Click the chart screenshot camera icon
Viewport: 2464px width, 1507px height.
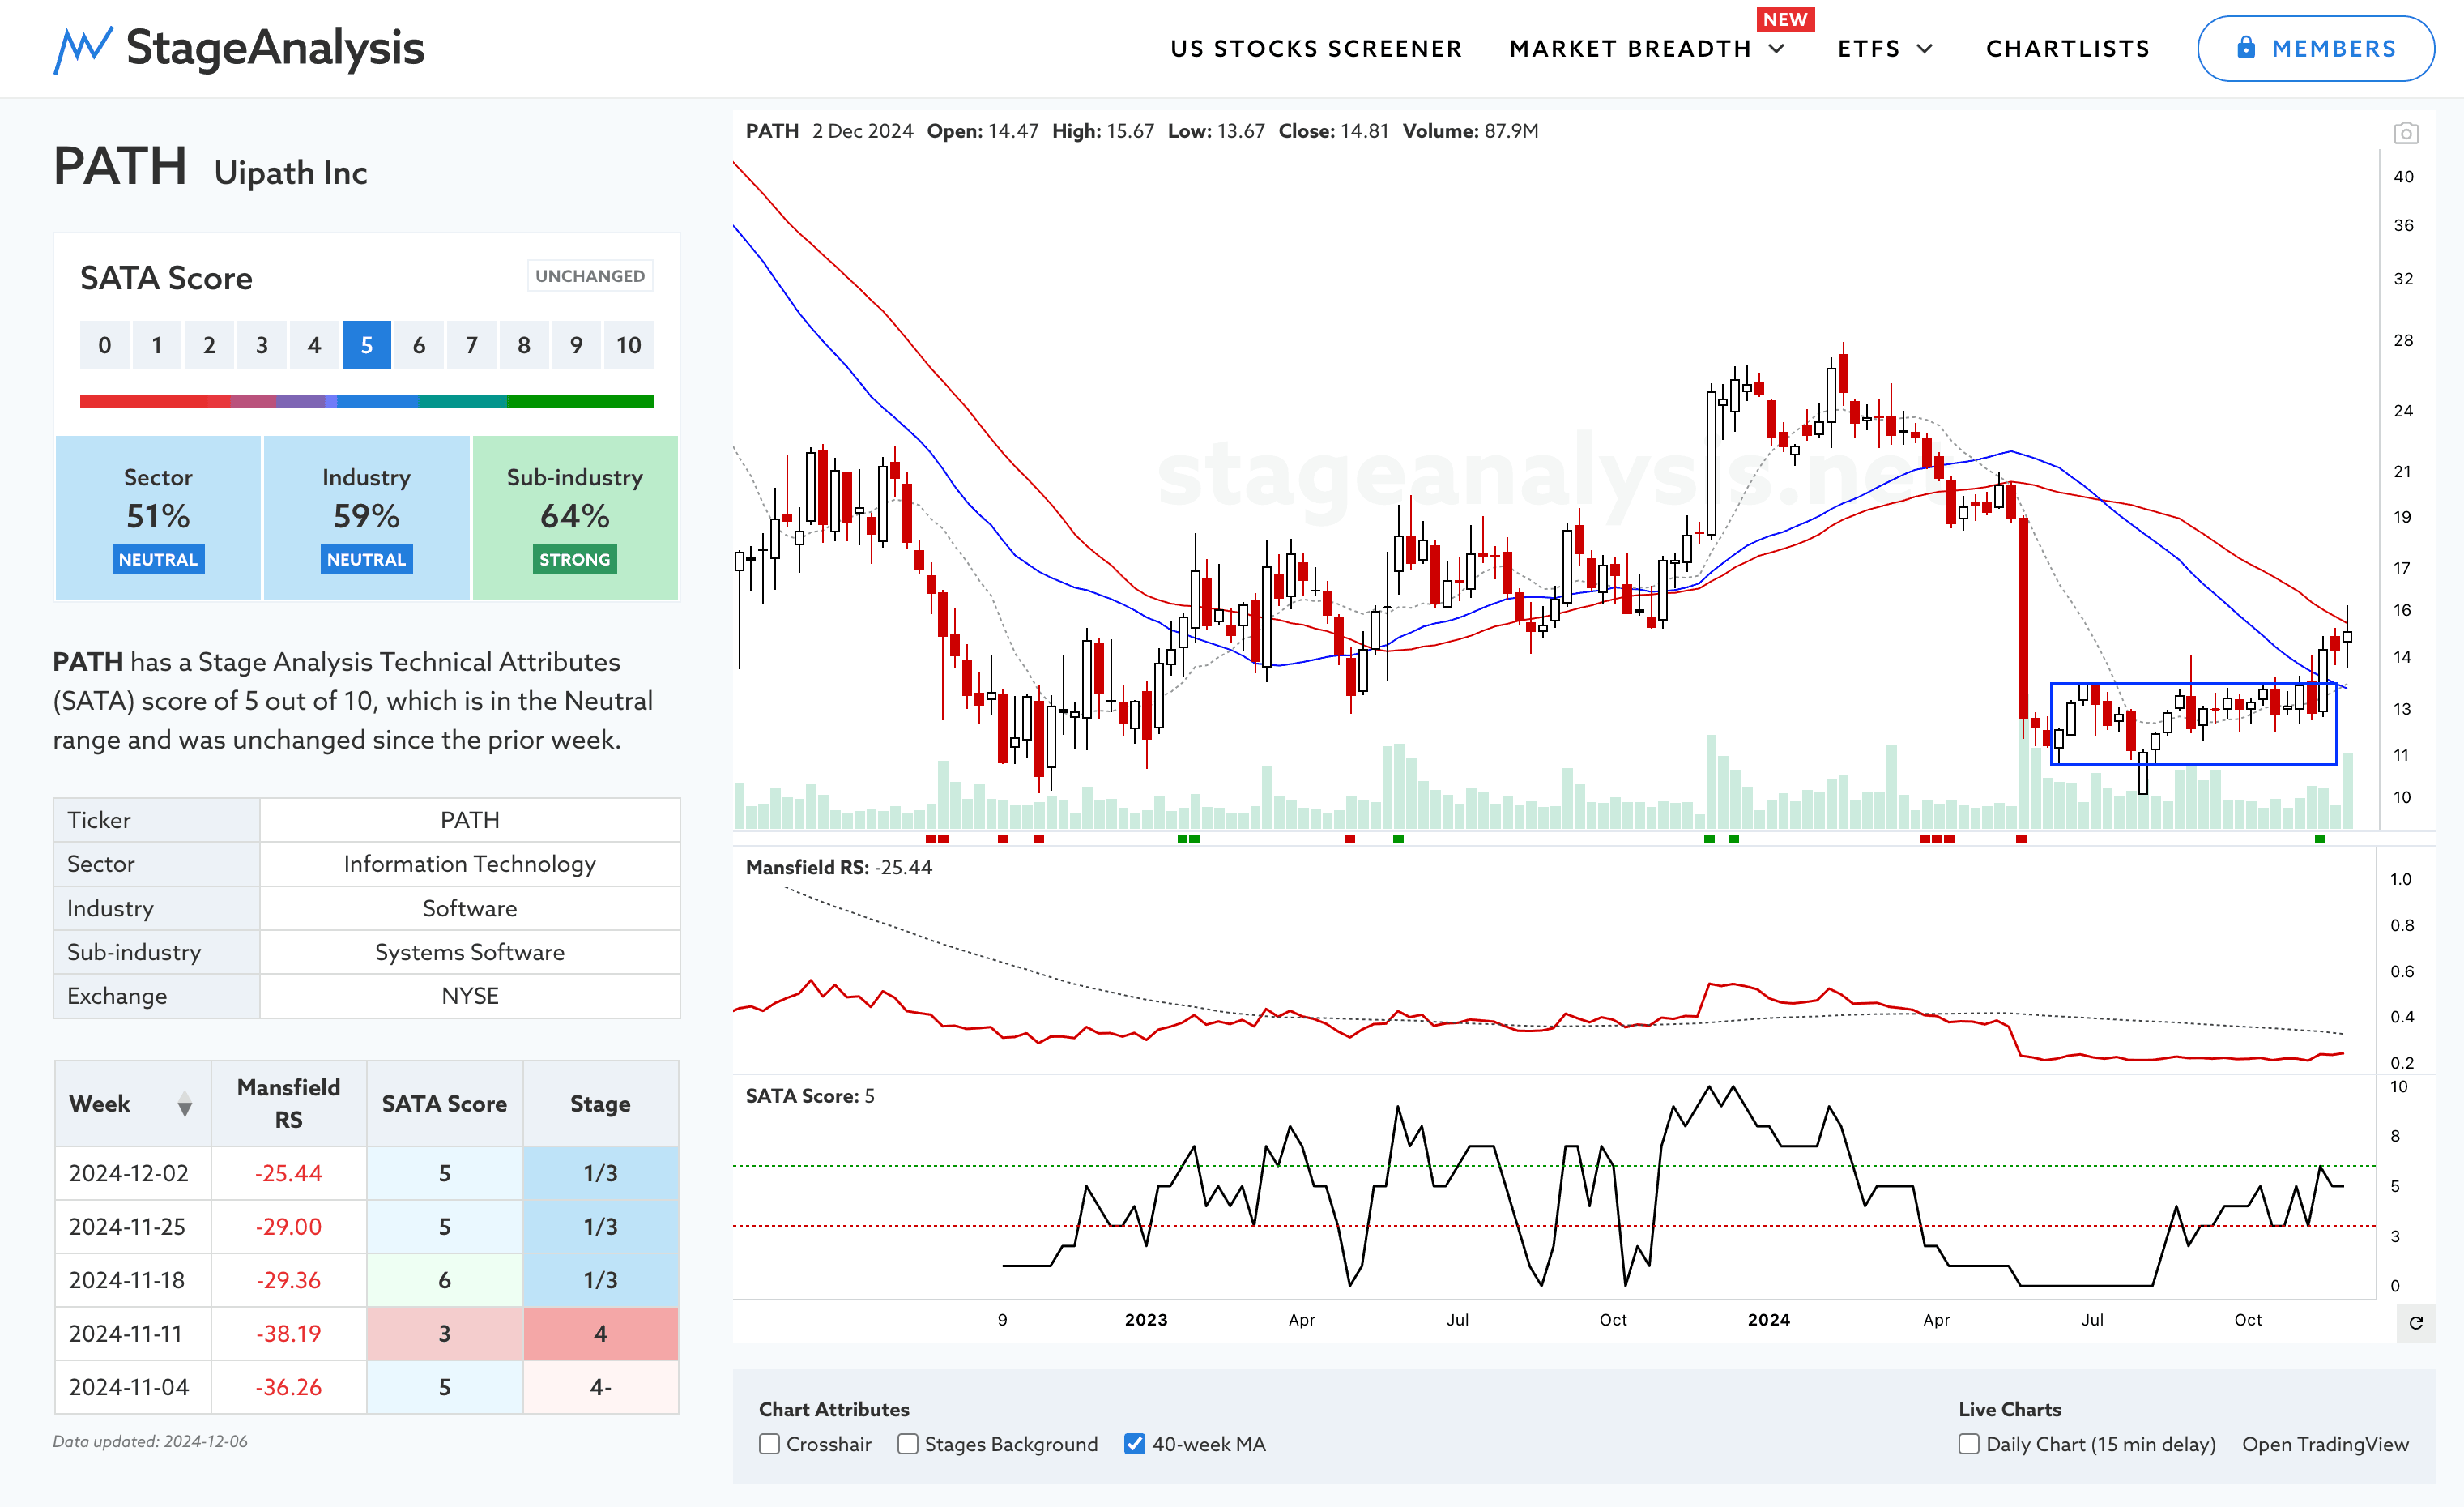2405,133
